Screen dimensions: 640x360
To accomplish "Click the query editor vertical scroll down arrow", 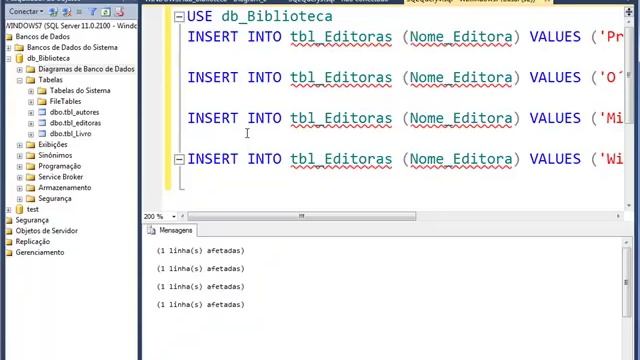I will point(629,205).
